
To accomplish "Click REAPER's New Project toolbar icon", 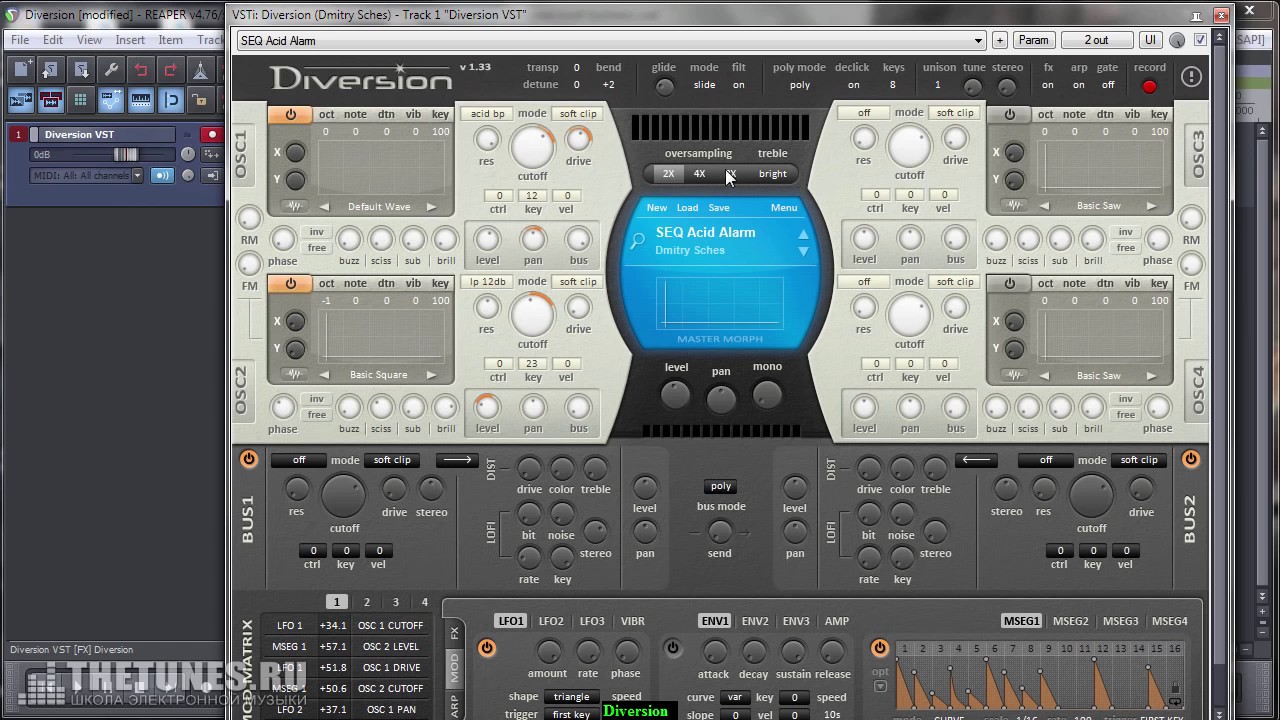I will click(x=20, y=70).
